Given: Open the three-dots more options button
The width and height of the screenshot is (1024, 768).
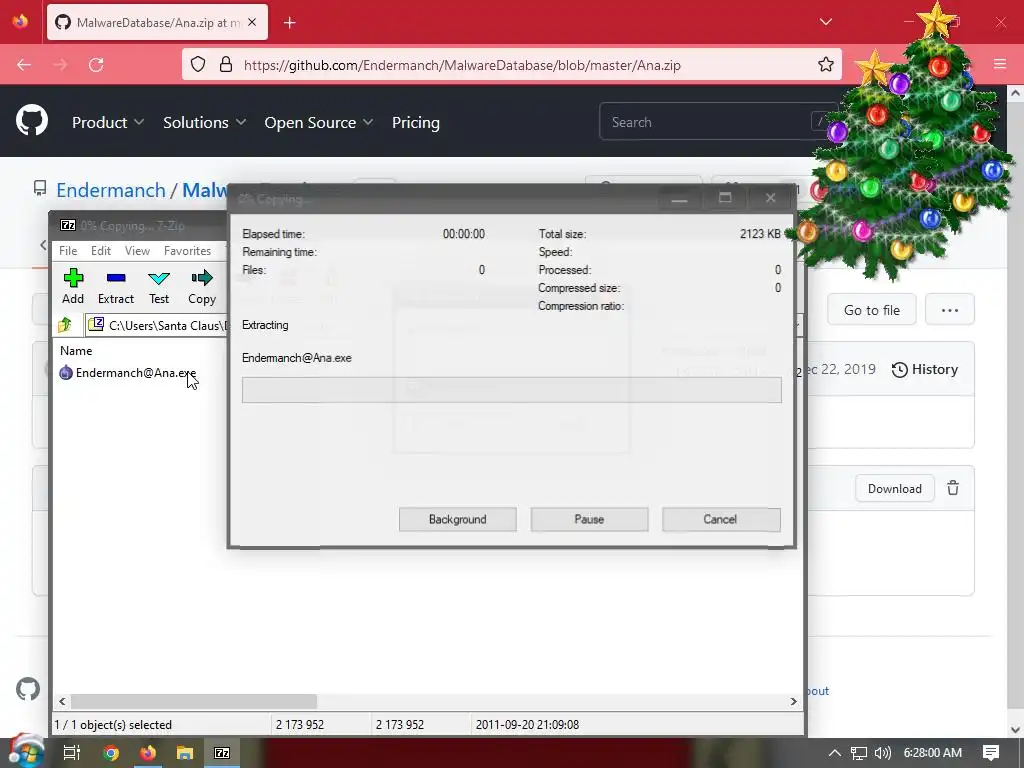Looking at the screenshot, I should (950, 310).
